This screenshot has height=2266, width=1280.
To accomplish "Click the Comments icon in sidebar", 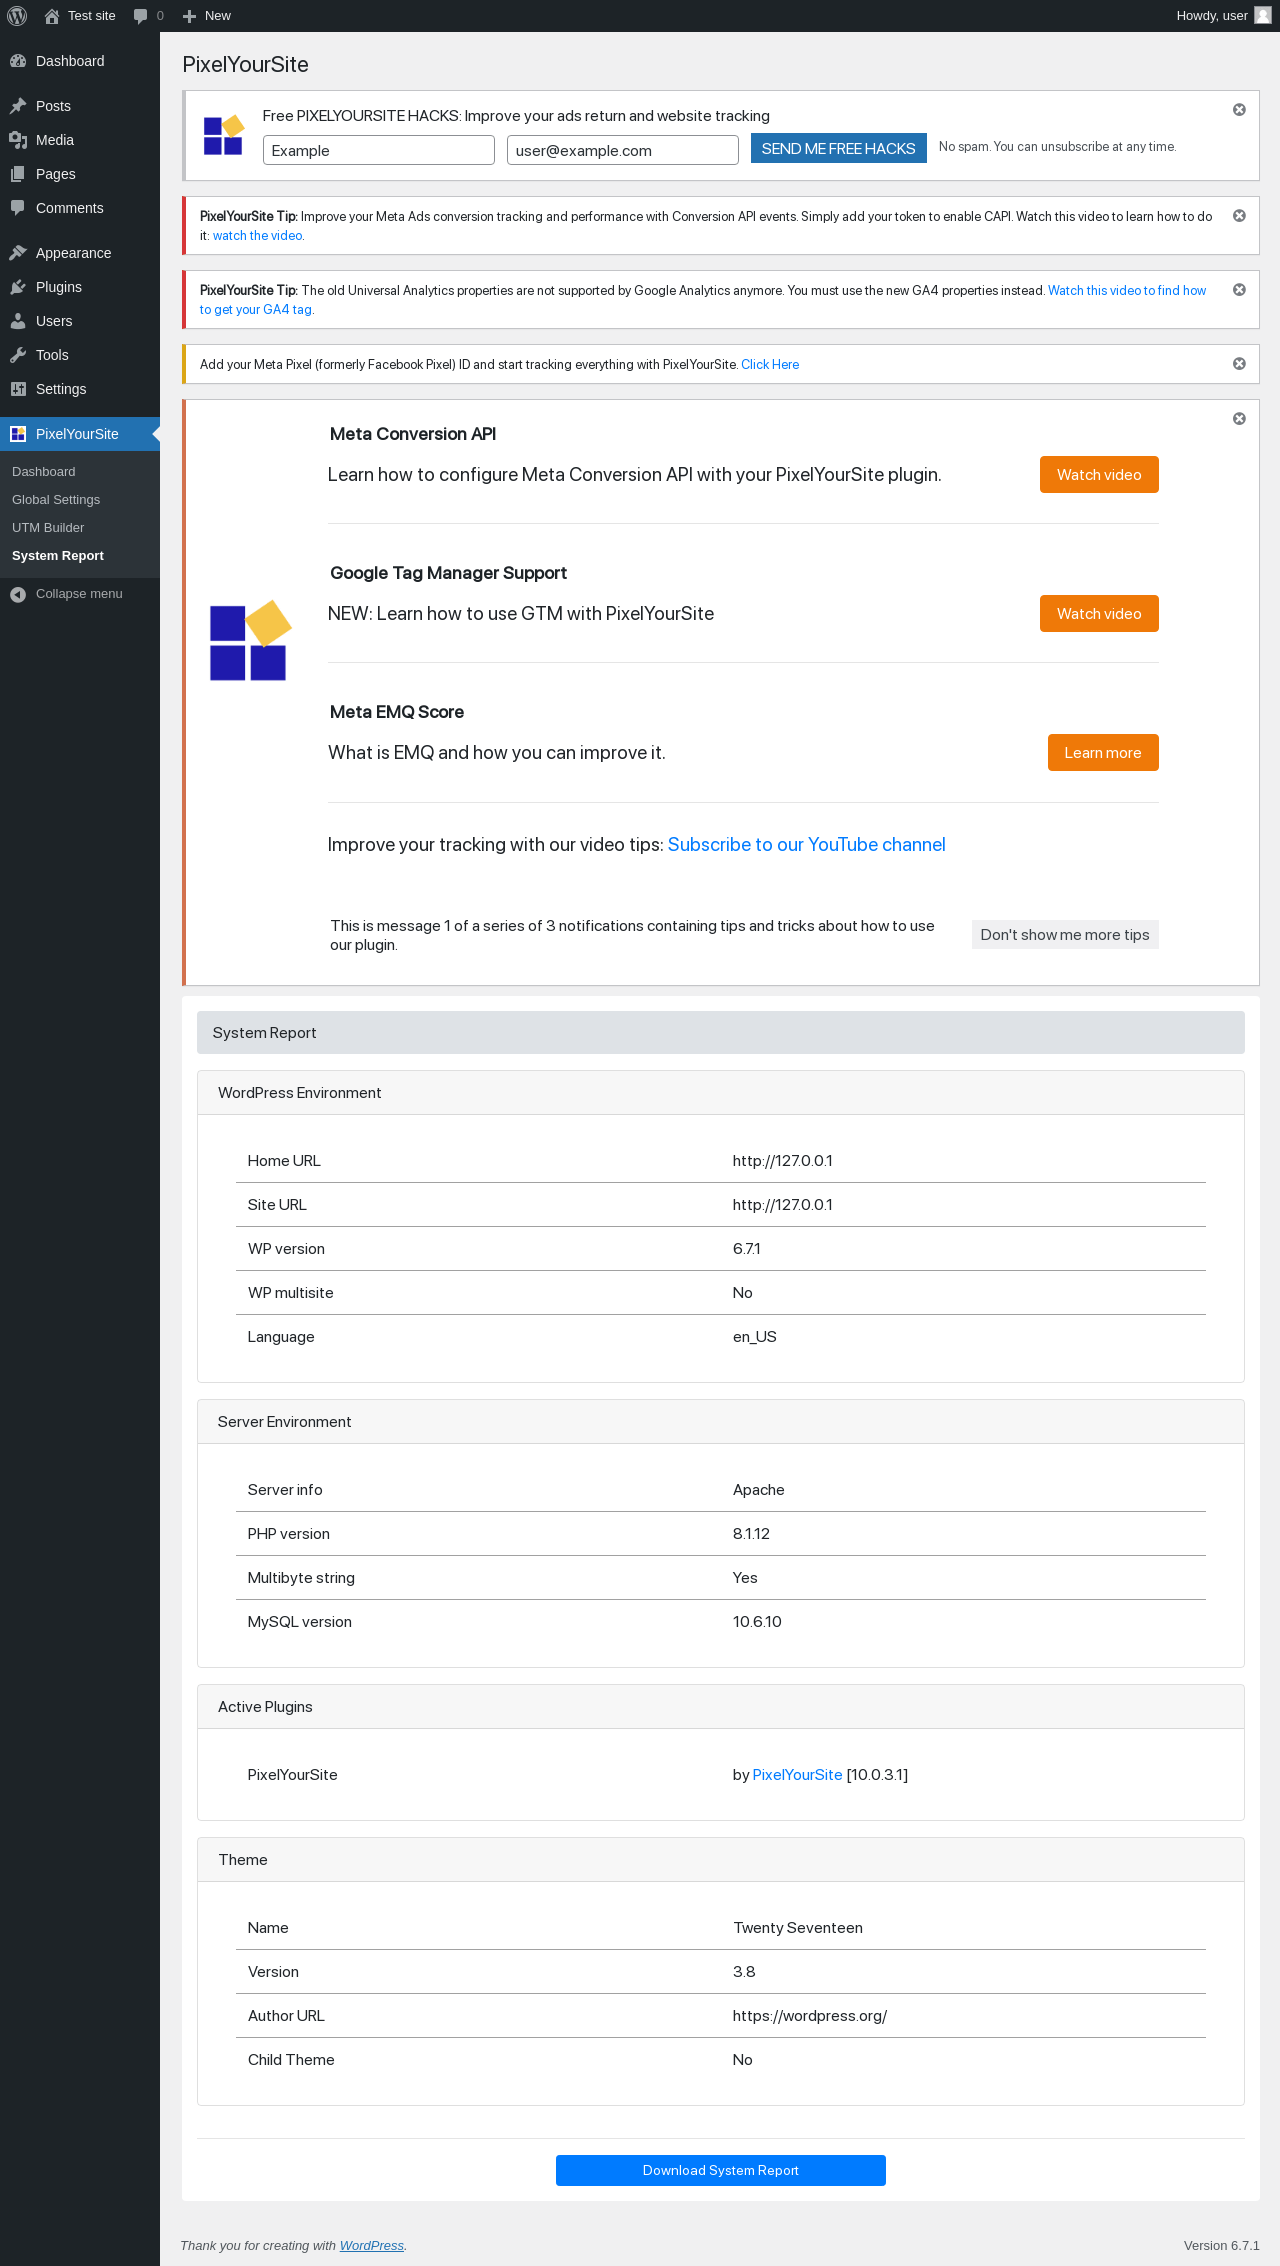I will pos(18,208).
